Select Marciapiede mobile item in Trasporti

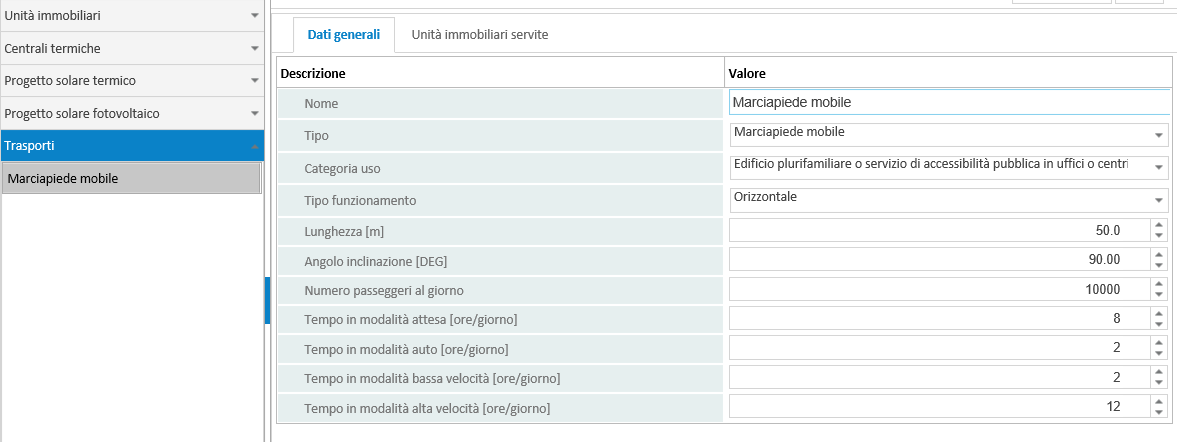coord(131,179)
